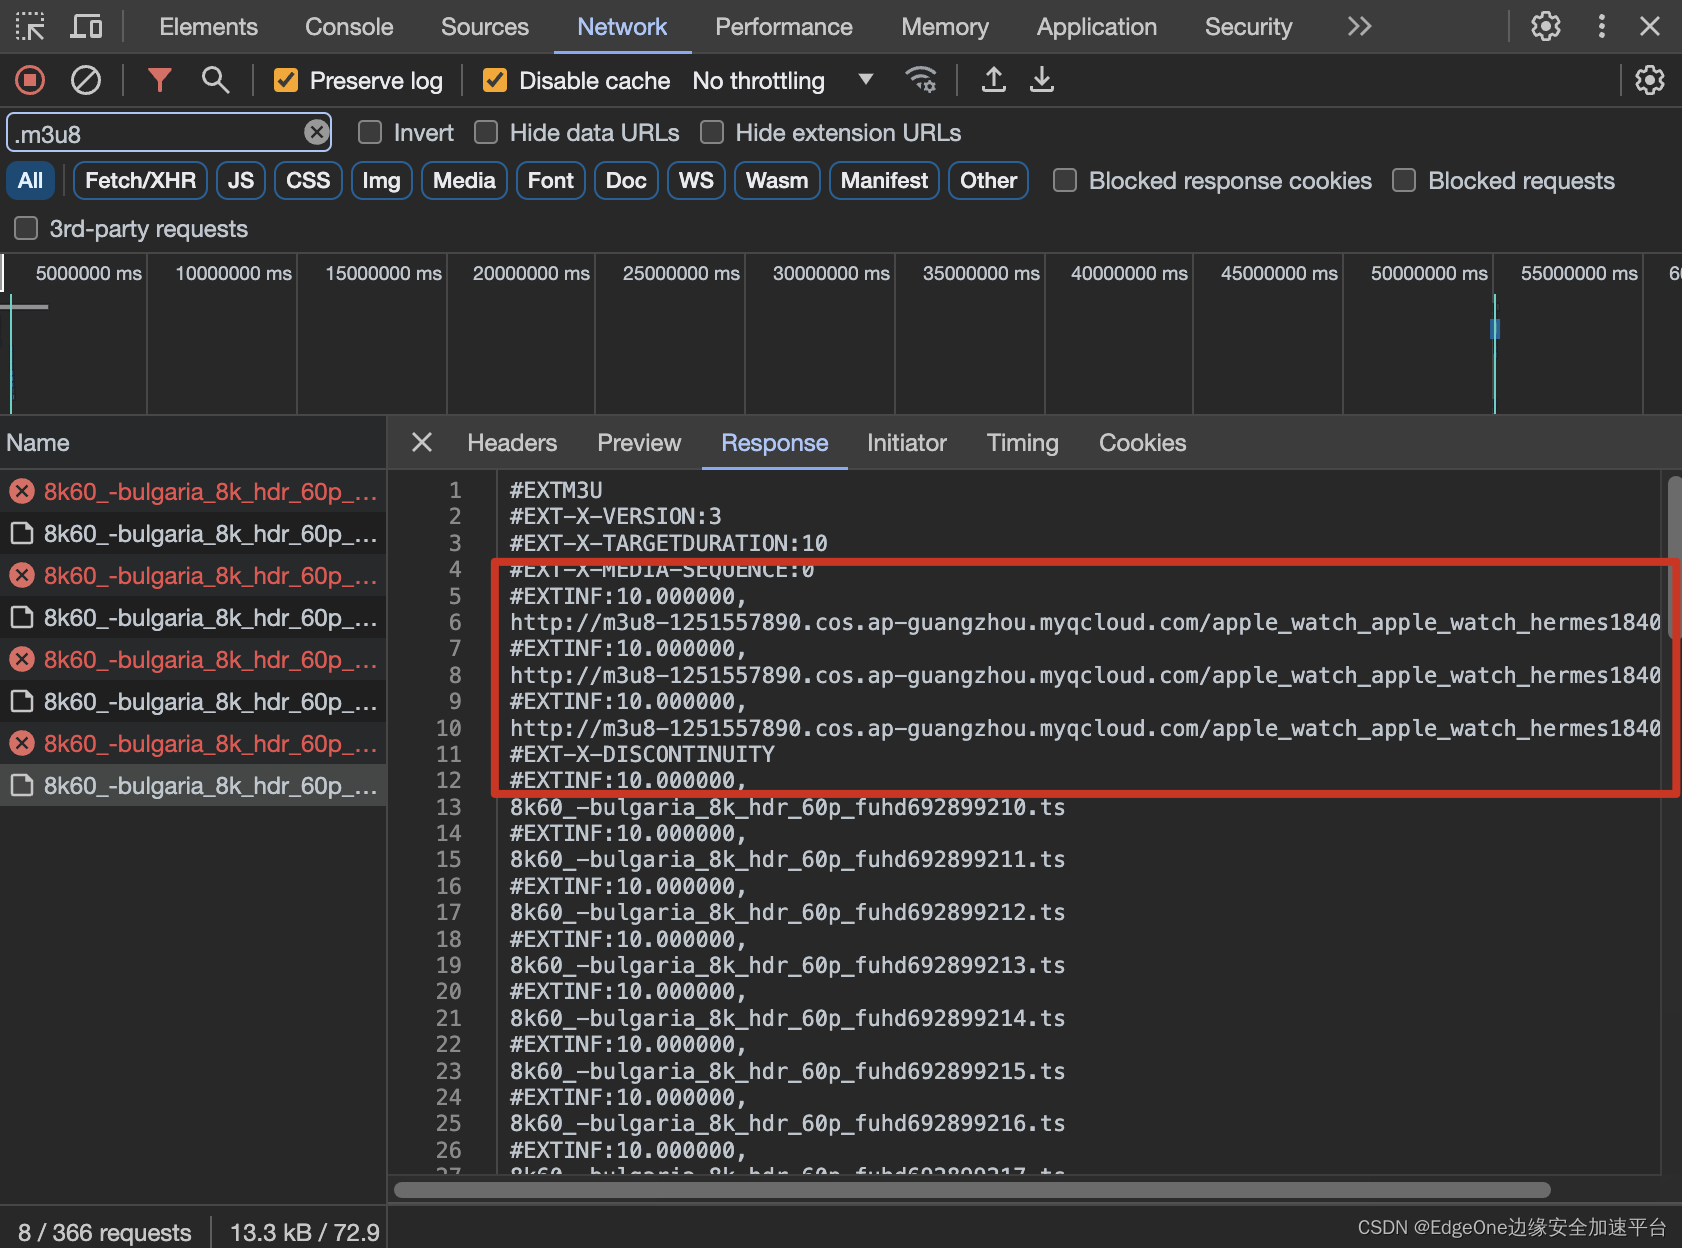Open network search magnifier
This screenshot has width=1682, height=1248.
pyautogui.click(x=215, y=80)
